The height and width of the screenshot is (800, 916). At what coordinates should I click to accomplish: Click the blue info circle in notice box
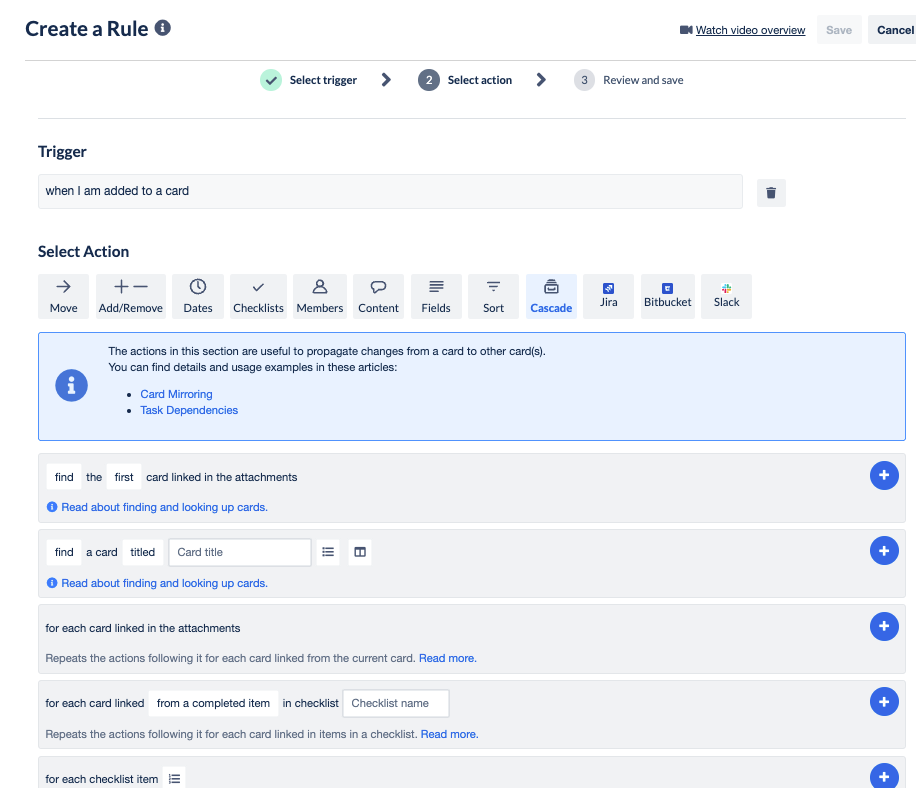coord(71,386)
